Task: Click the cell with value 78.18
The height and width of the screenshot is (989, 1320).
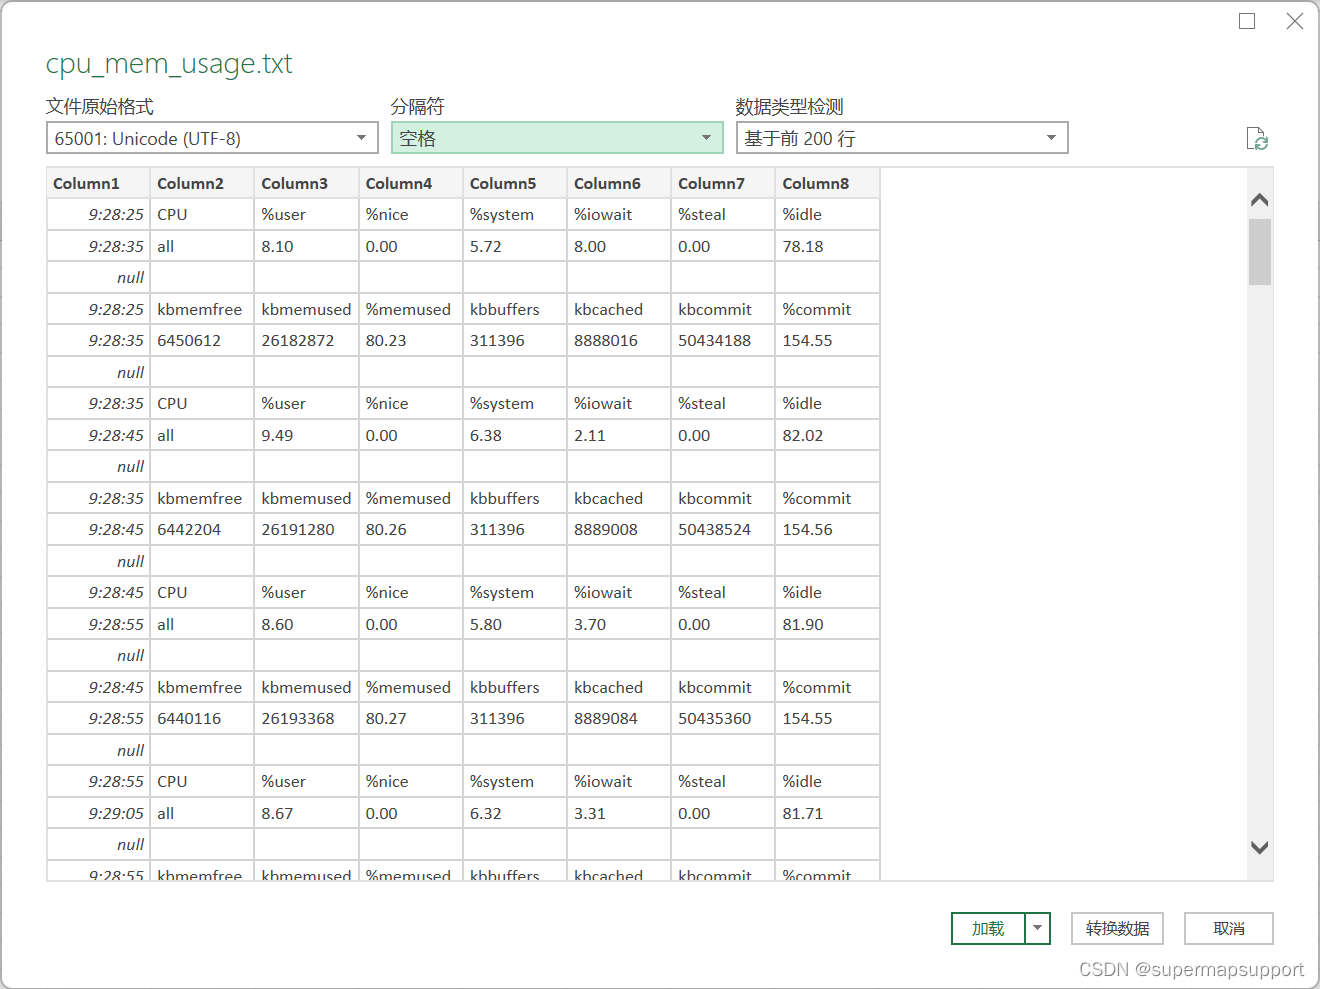Action: click(x=827, y=246)
